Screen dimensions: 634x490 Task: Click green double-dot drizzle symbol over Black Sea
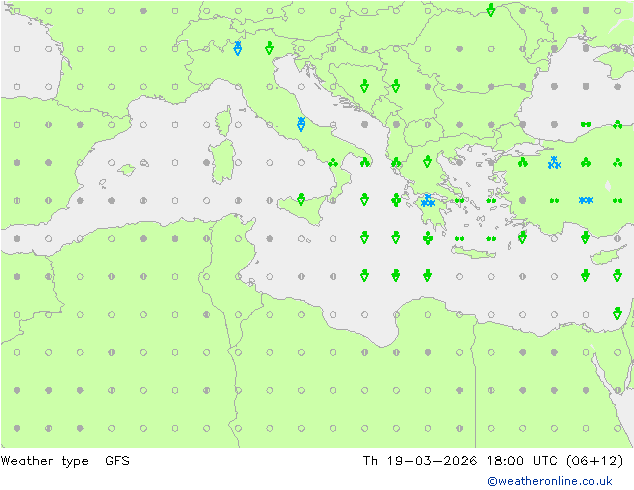point(586,124)
